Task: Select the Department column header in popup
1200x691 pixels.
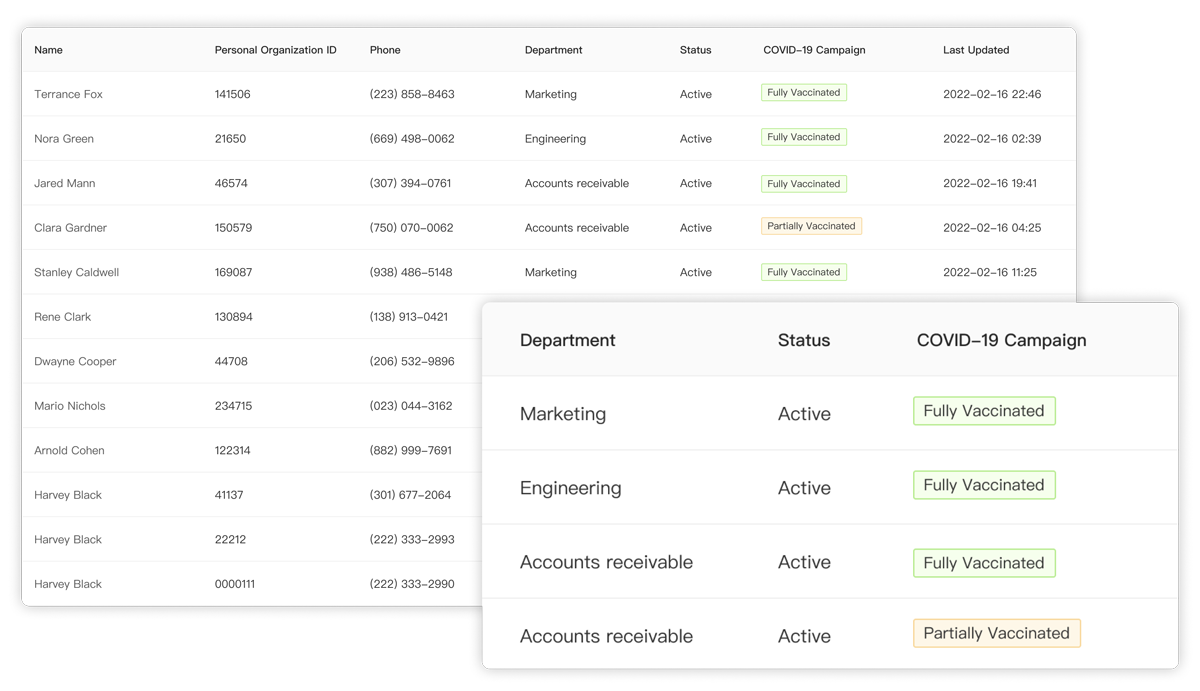Action: point(567,340)
